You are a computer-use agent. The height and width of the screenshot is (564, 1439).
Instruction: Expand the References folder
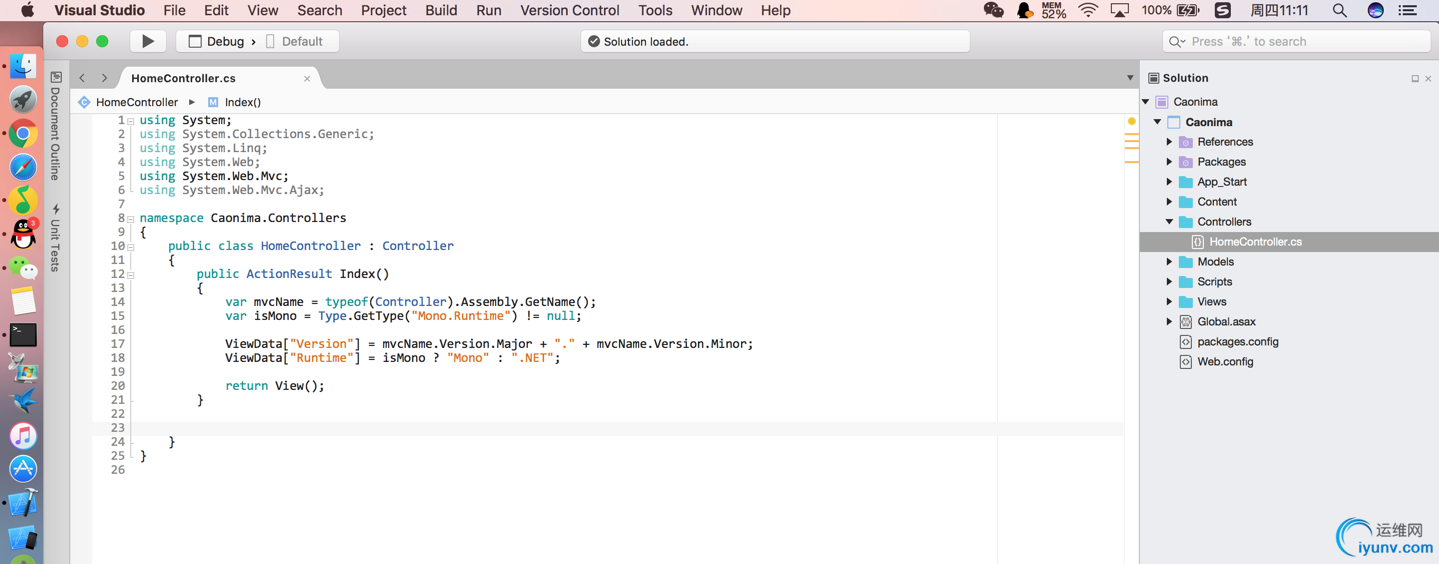(1169, 142)
